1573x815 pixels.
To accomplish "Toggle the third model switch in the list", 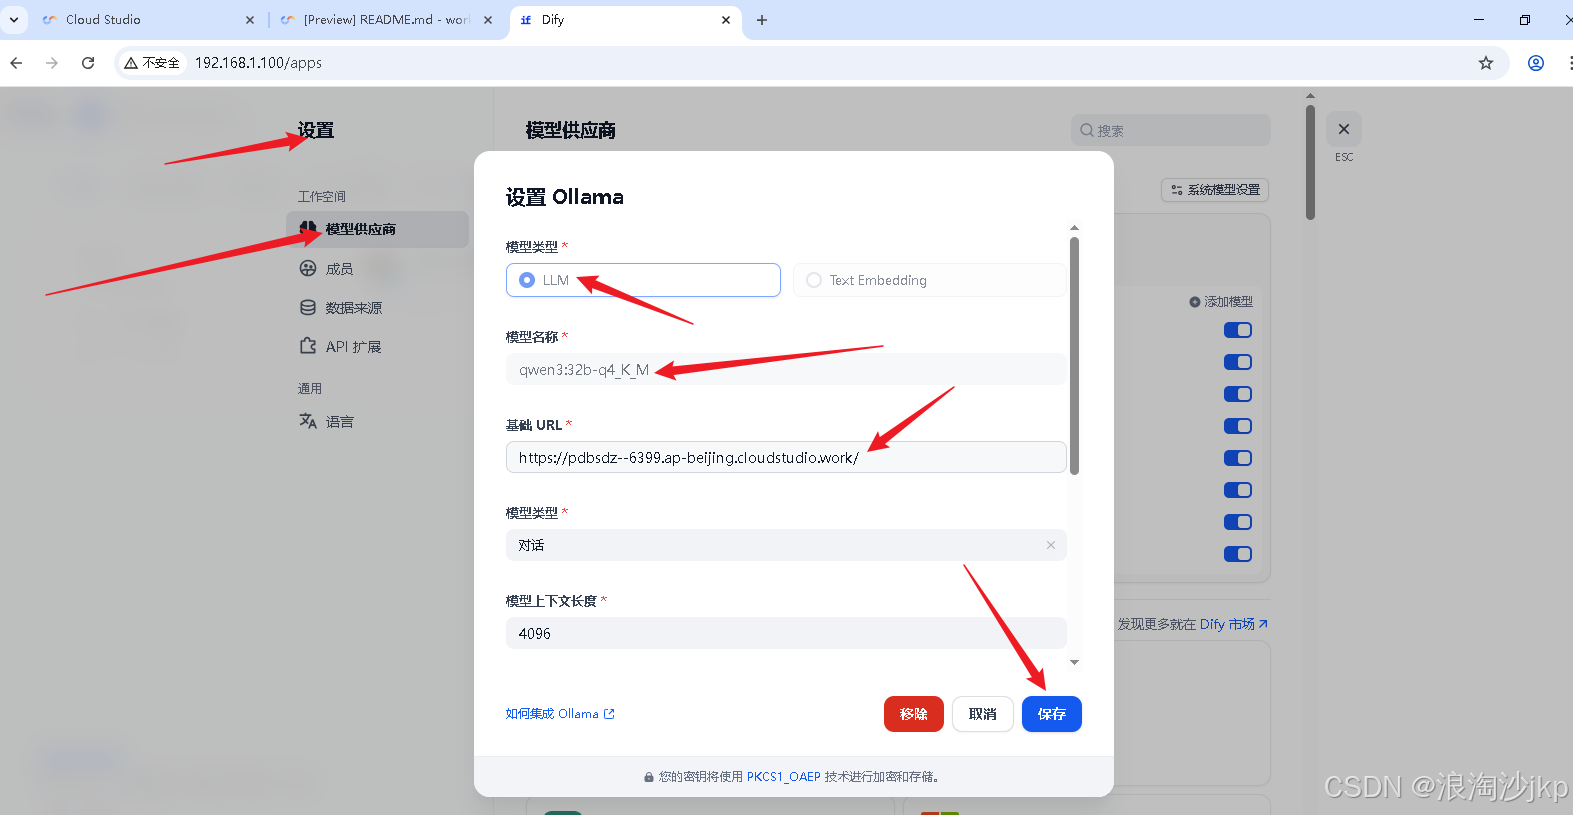I will coord(1238,394).
